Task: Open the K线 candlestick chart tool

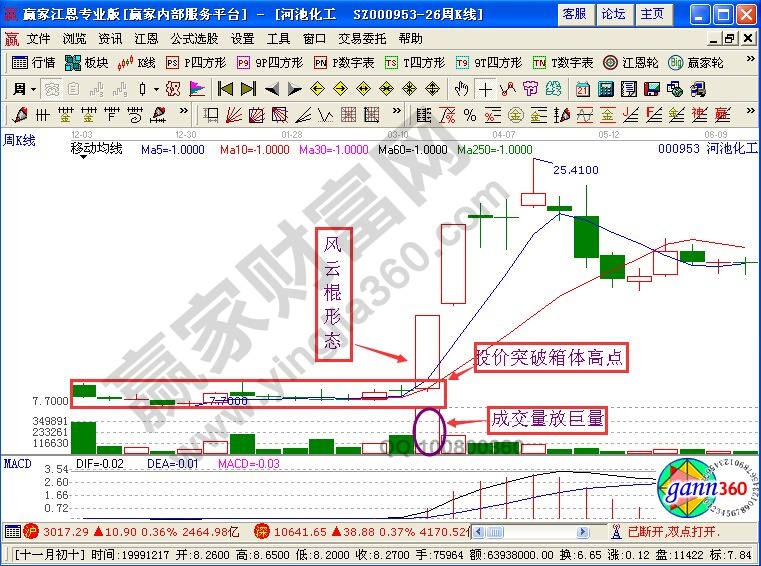Action: click(137, 62)
